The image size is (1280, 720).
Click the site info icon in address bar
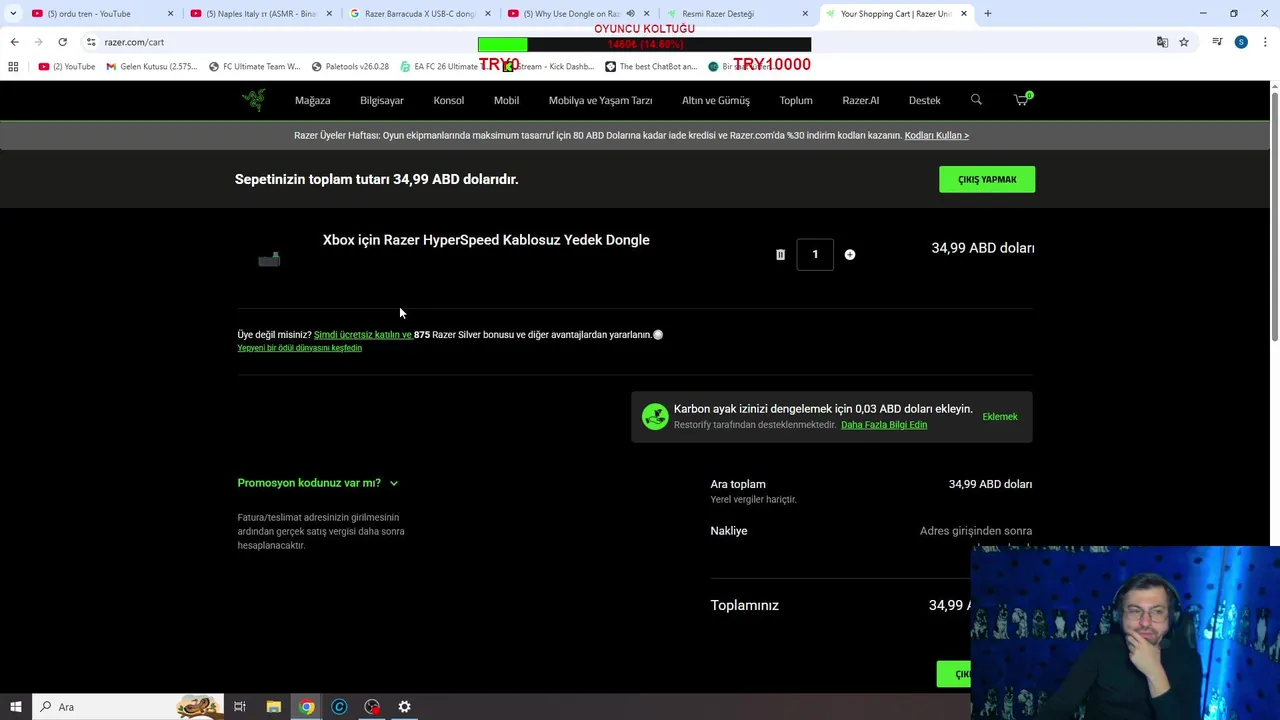tap(91, 42)
